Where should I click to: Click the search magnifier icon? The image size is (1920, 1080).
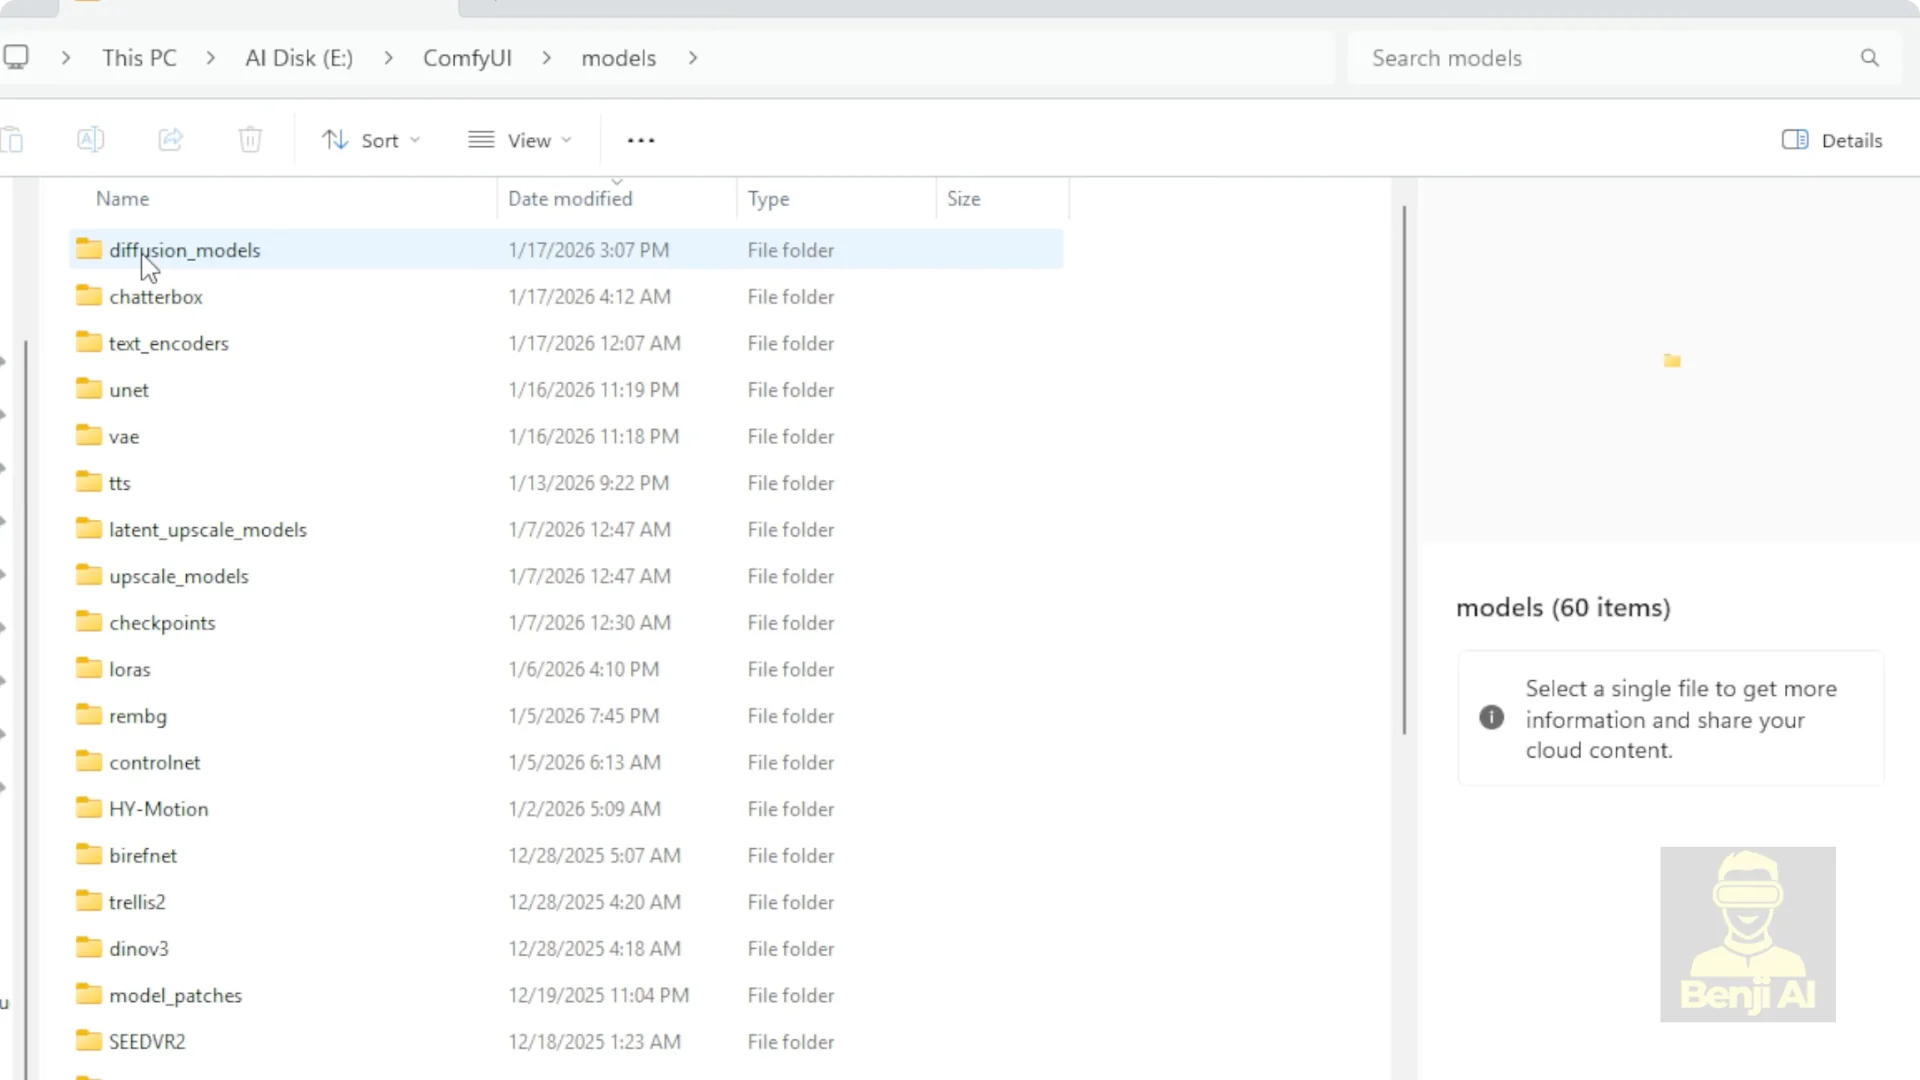tap(1869, 58)
